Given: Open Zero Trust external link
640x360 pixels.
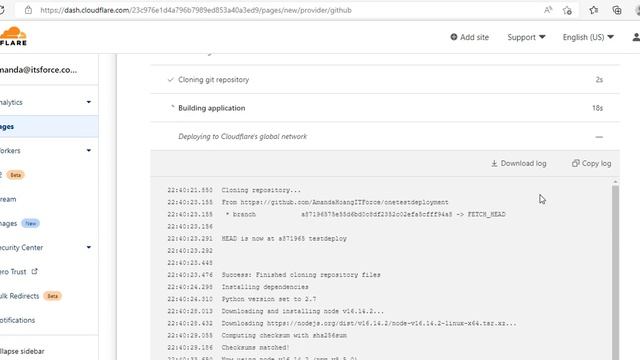Looking at the screenshot, I should 19,271.
